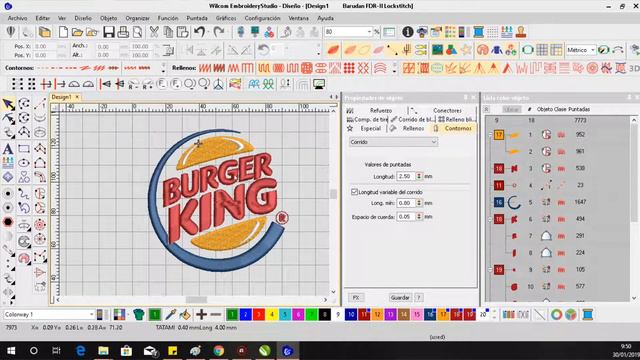Click the red stamp tool icon
640x360 pixels.
pyautogui.click(x=521, y=32)
